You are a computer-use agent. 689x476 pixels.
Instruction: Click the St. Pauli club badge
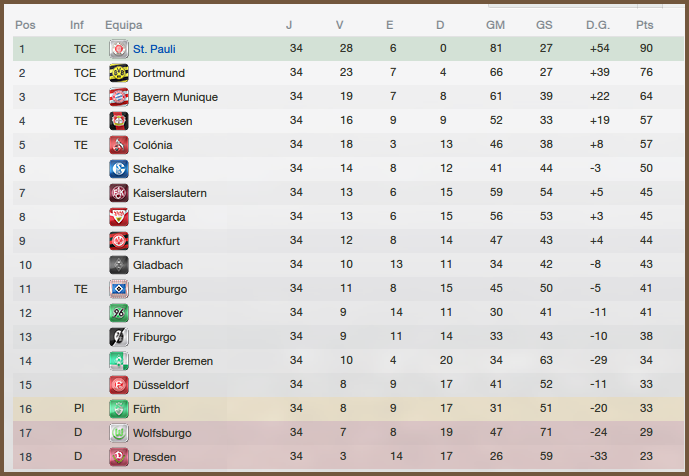(x=119, y=49)
